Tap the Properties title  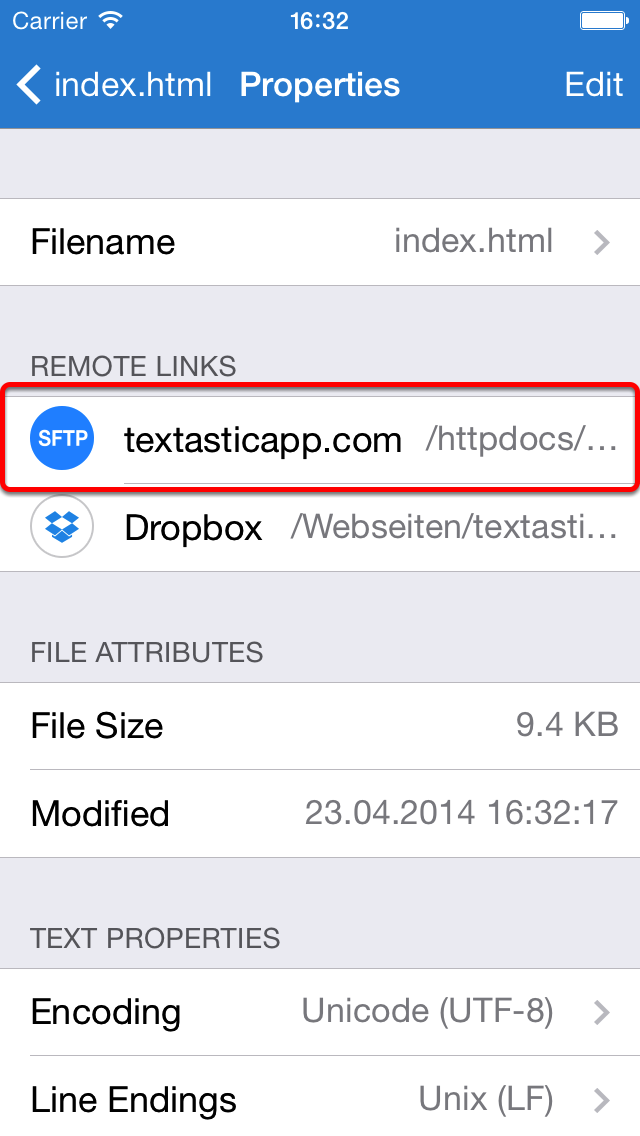pyautogui.click(x=320, y=85)
